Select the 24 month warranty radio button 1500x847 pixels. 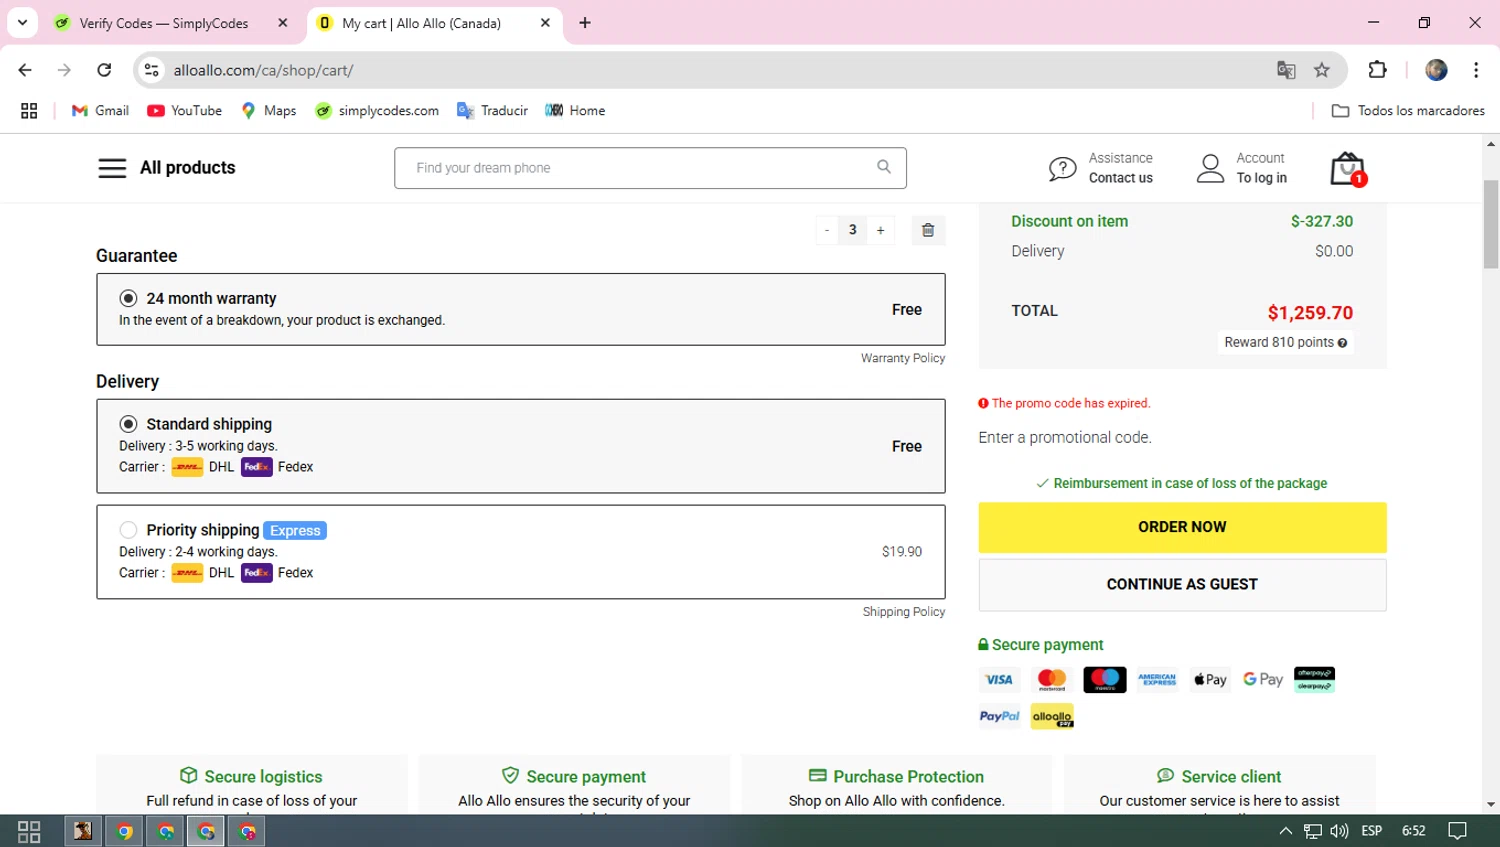tap(128, 298)
